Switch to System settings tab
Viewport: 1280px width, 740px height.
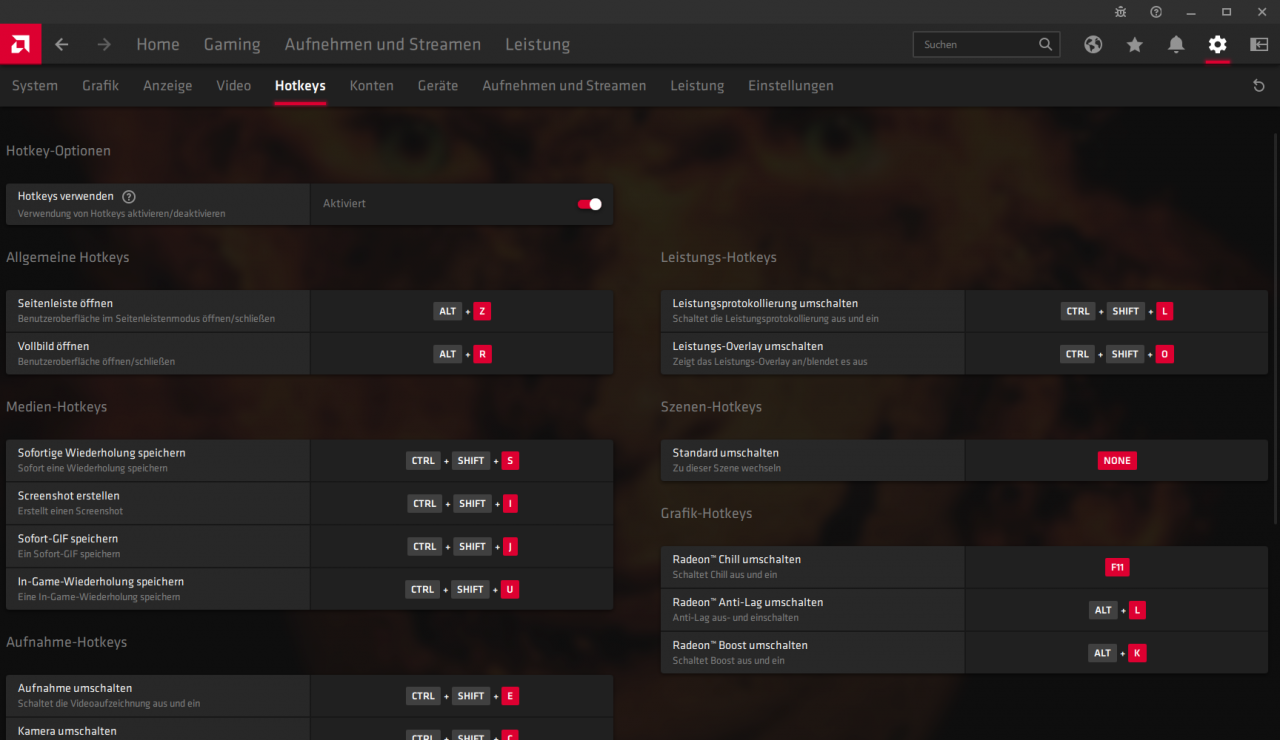[x=35, y=86]
